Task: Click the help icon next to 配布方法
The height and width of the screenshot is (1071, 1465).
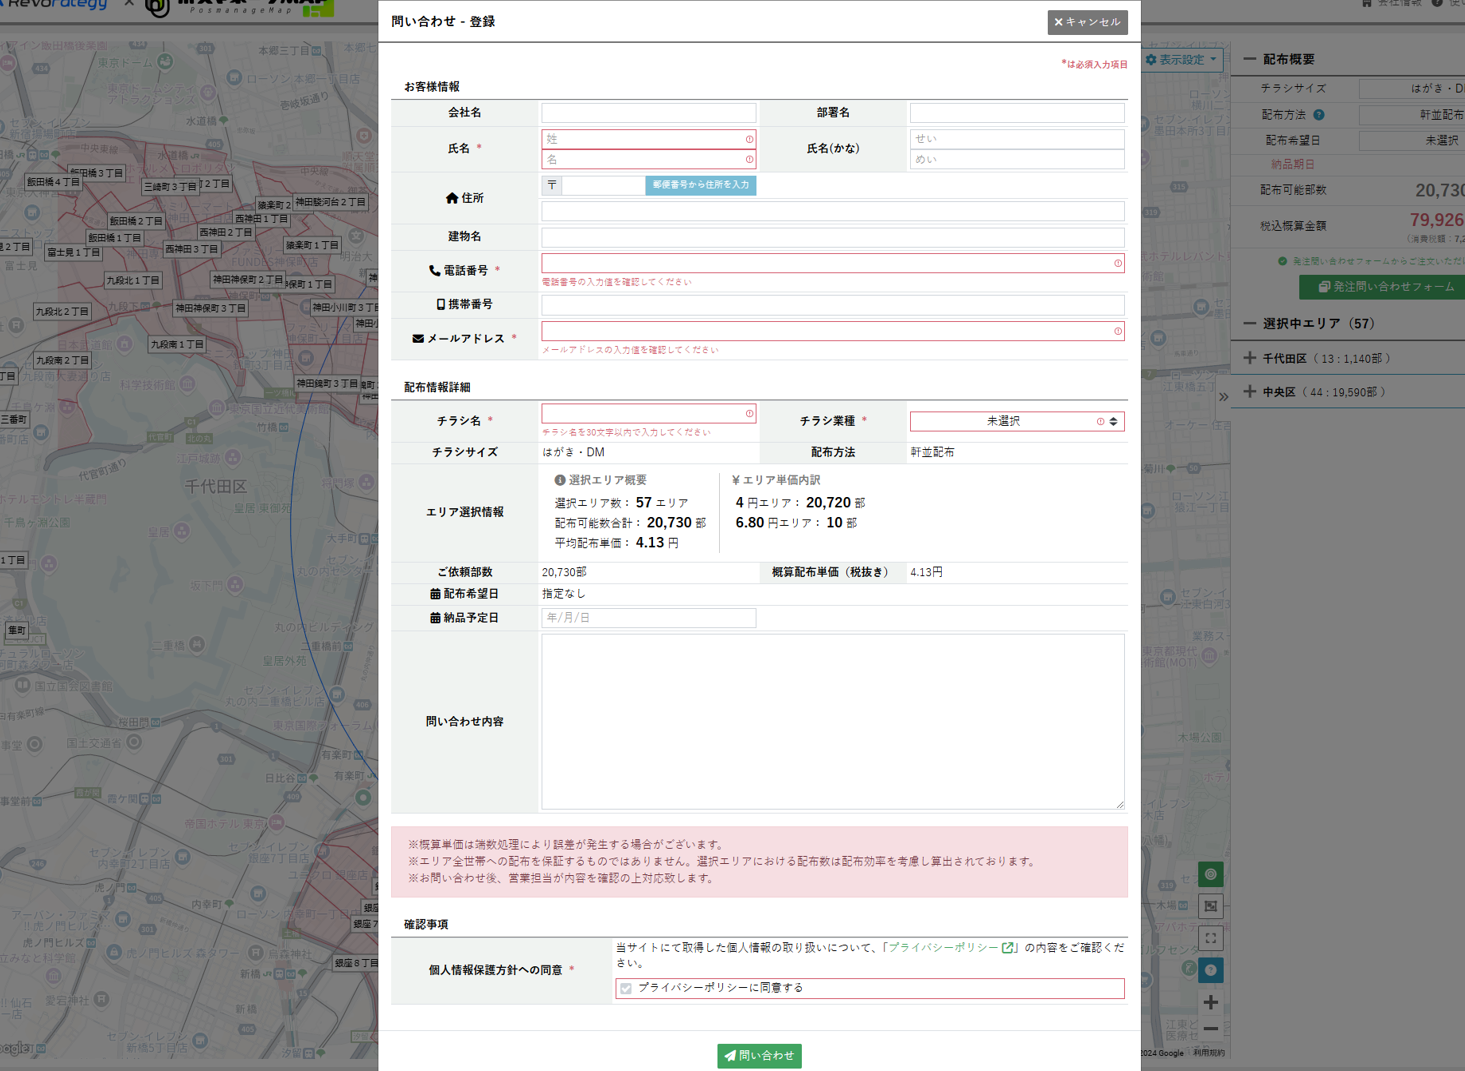Action: tap(1319, 115)
